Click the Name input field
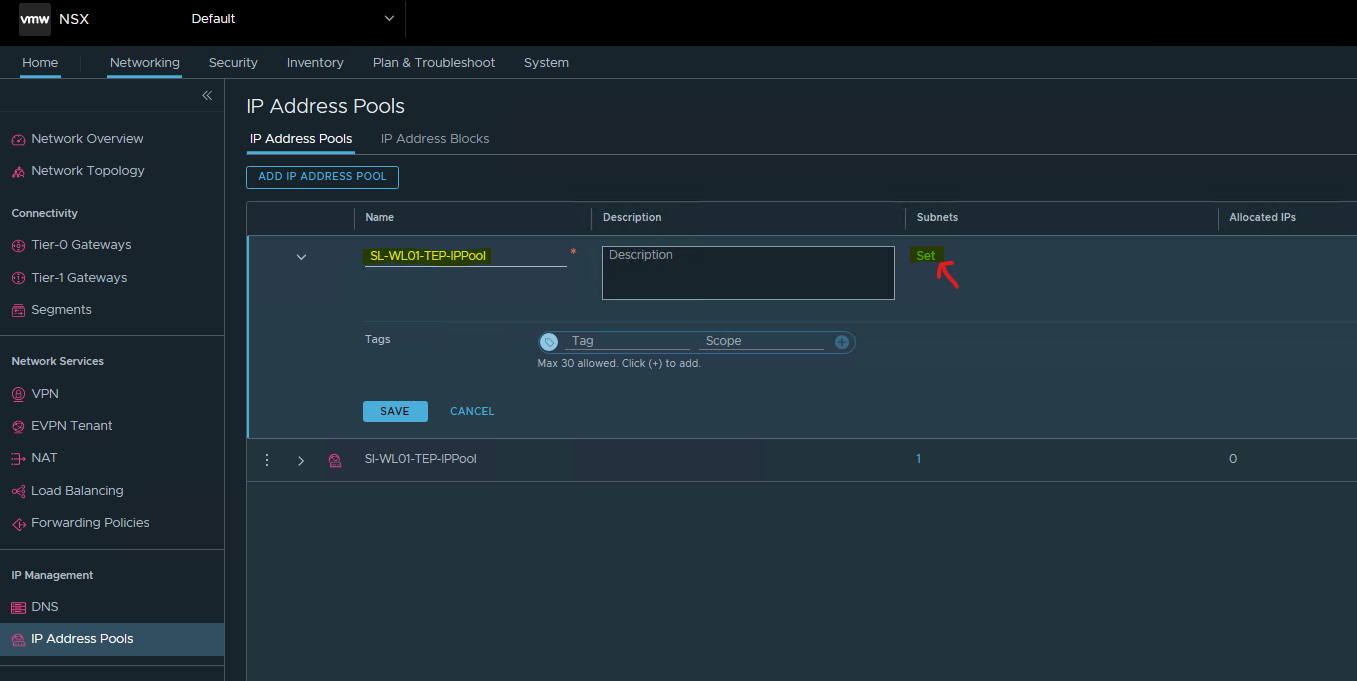This screenshot has height=681, width=1357. [x=465, y=256]
